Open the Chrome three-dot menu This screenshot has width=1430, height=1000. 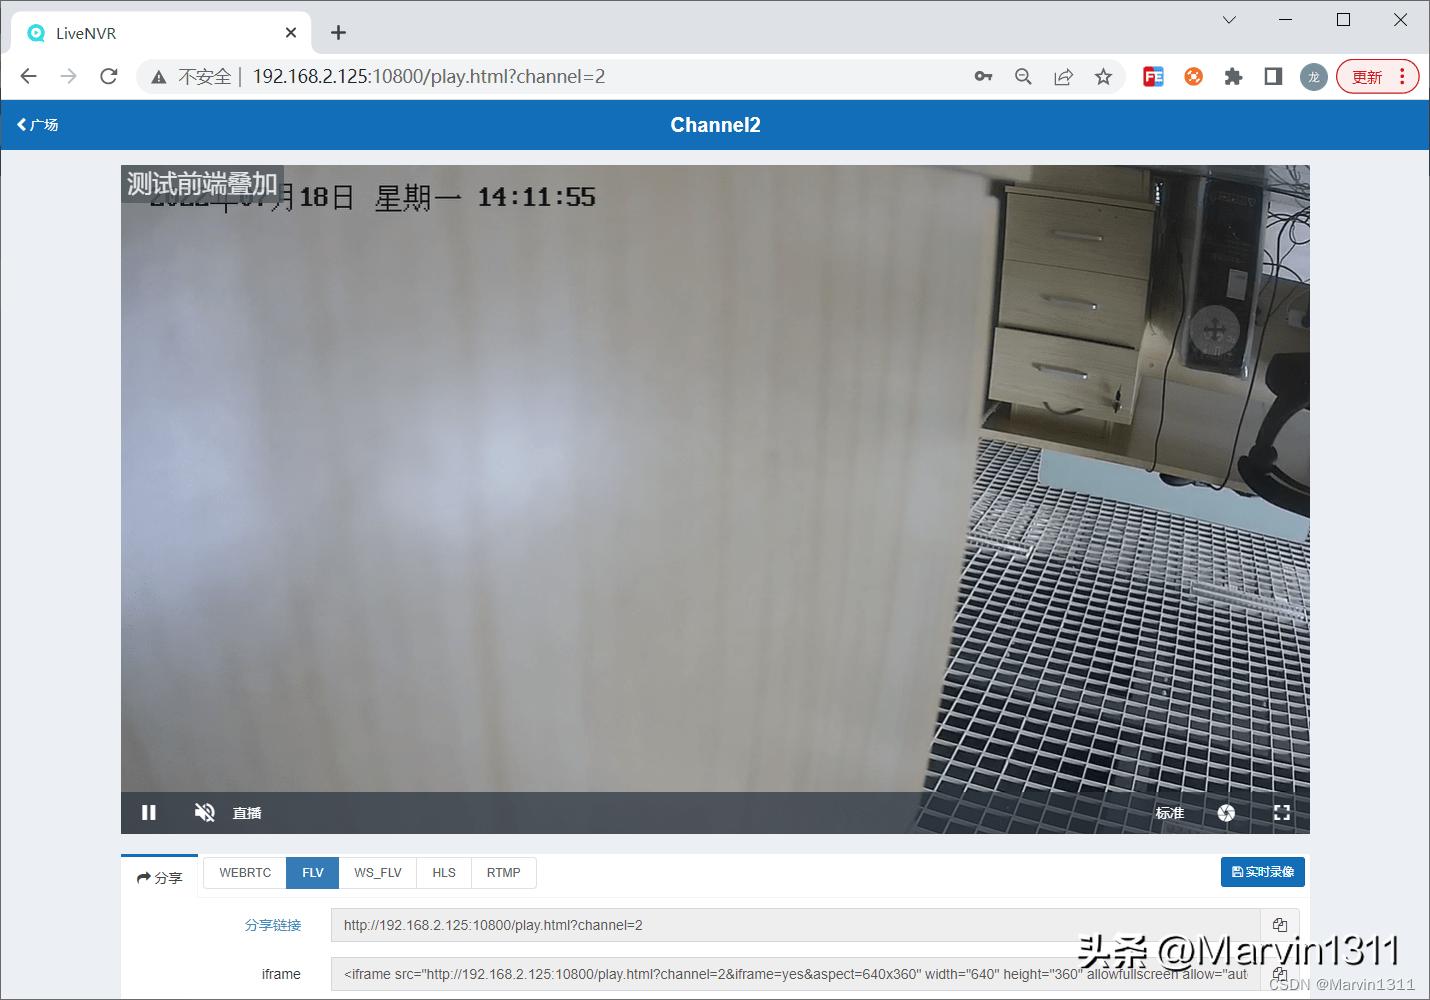[x=1402, y=76]
